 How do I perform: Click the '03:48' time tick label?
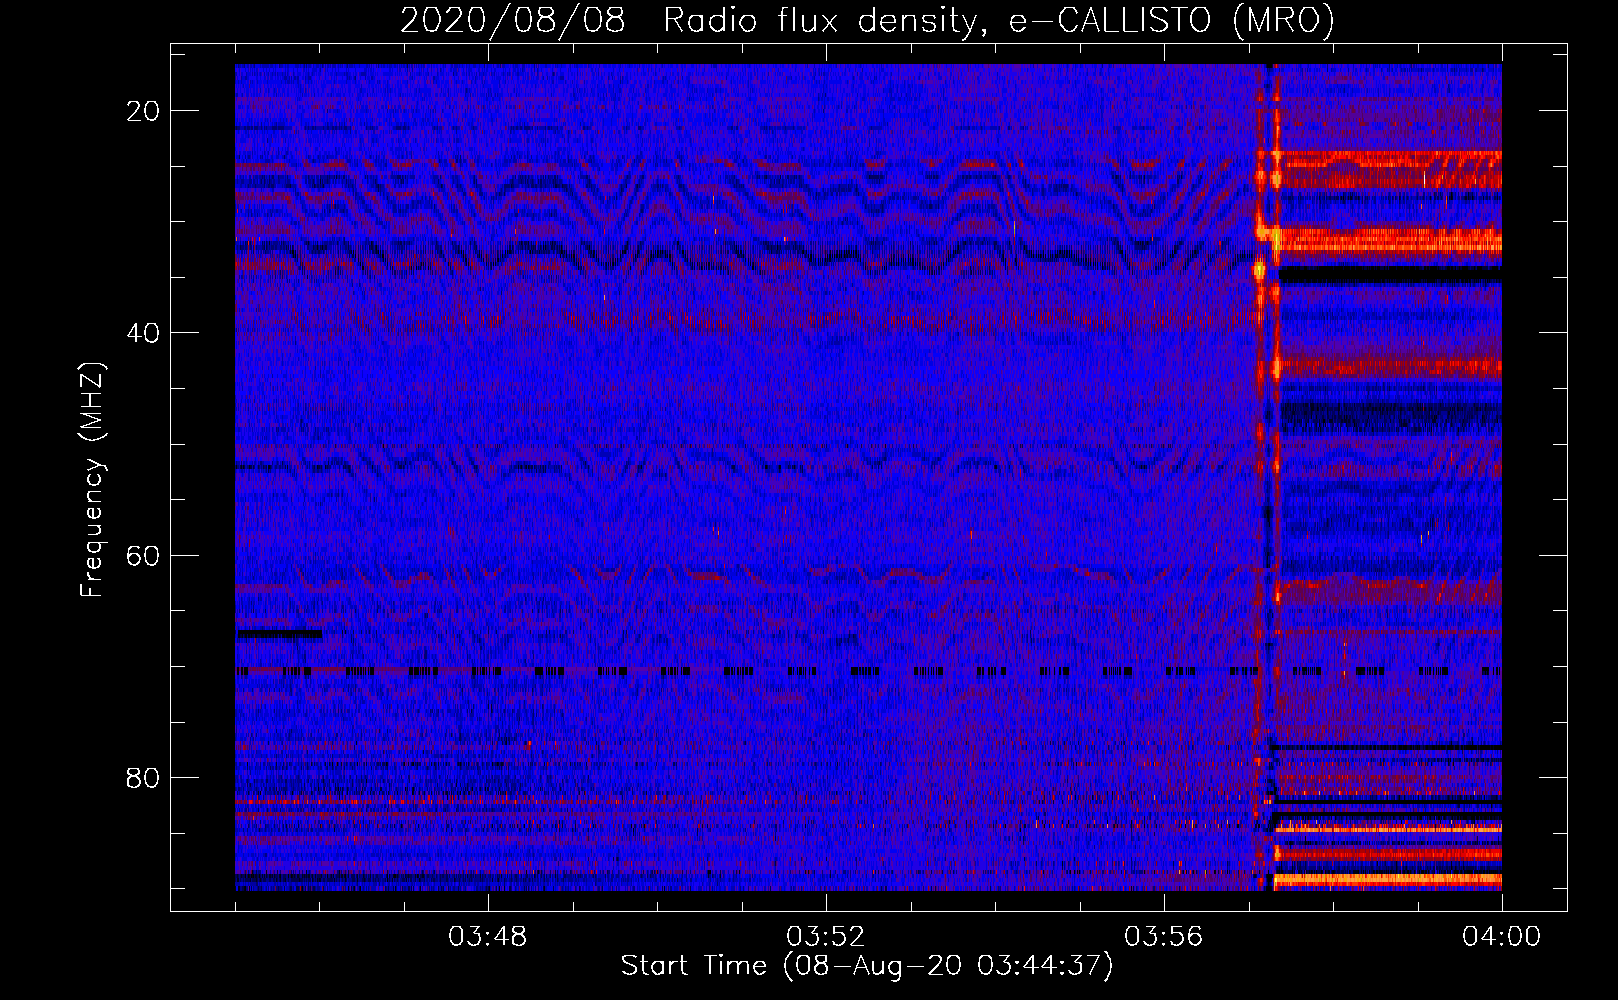pyautogui.click(x=488, y=937)
